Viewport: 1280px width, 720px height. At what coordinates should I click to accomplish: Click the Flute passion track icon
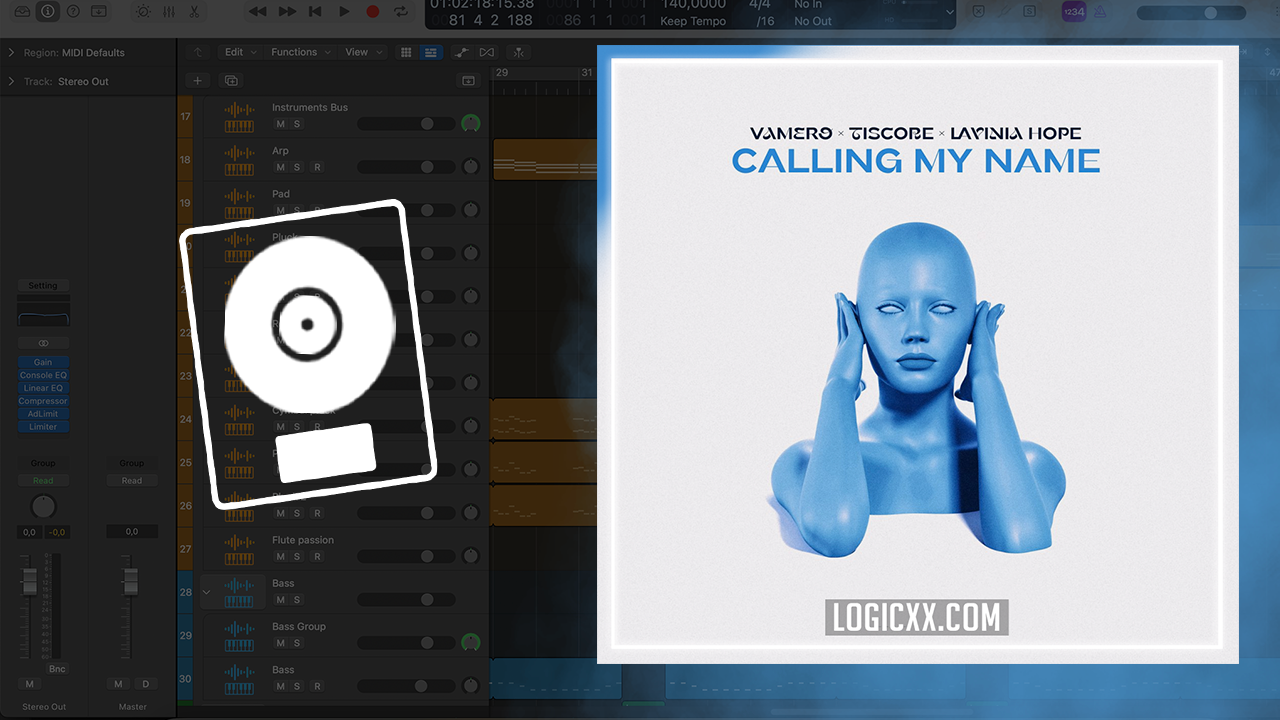click(239, 549)
